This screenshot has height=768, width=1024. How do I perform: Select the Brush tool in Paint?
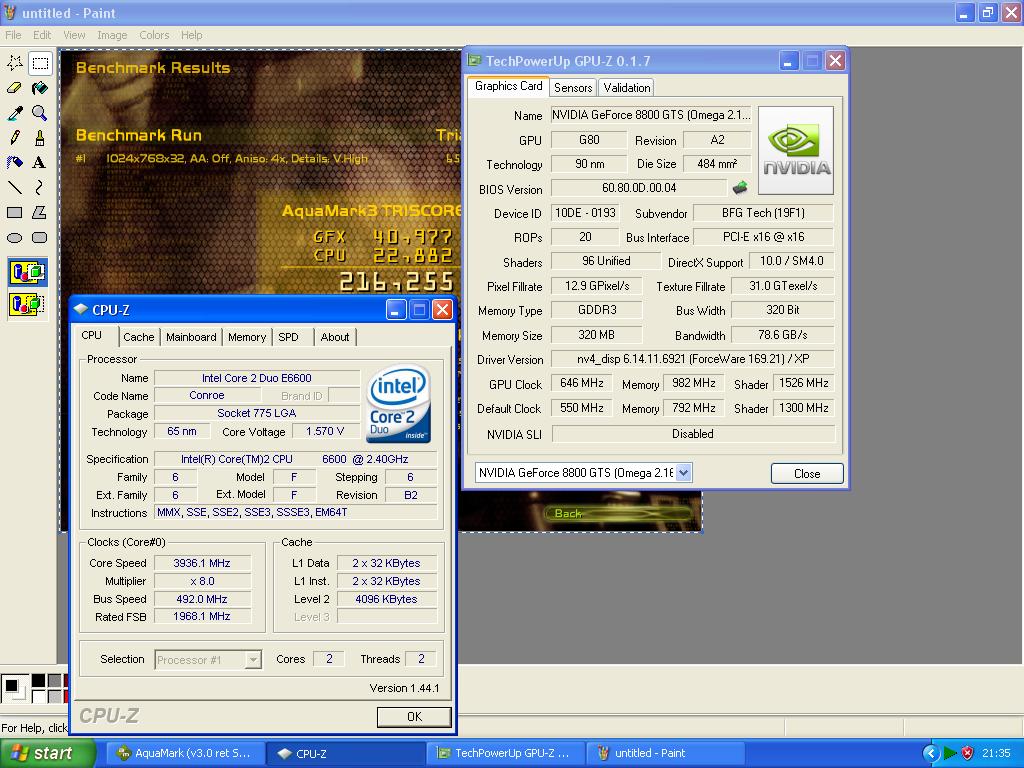pos(40,137)
